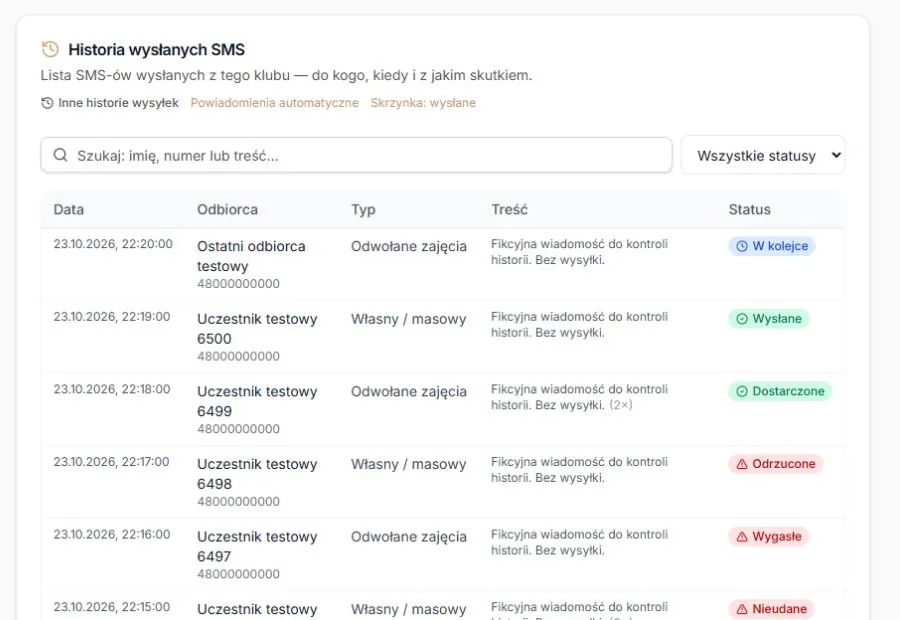Click the history clock icon beside the title
This screenshot has height=620, width=900.
coord(50,49)
